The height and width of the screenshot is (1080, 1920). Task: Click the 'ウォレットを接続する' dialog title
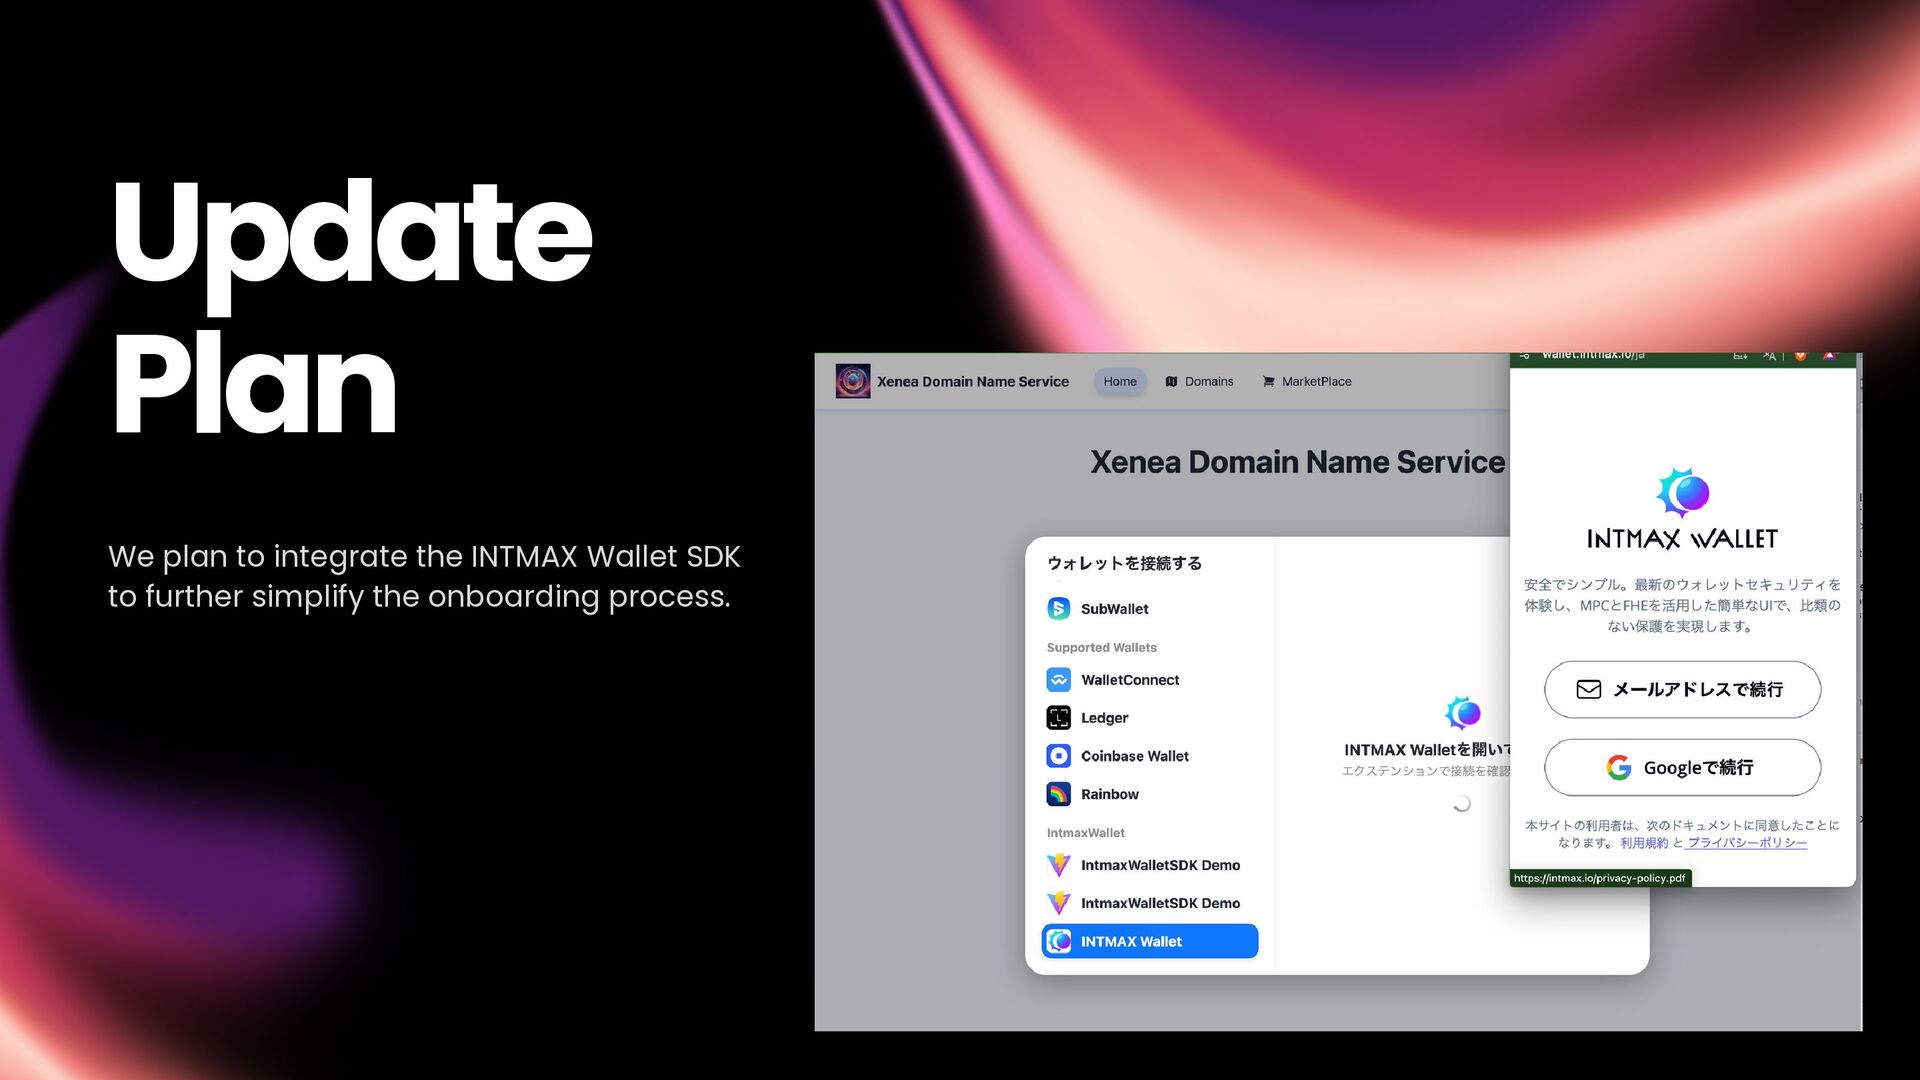coord(1124,563)
